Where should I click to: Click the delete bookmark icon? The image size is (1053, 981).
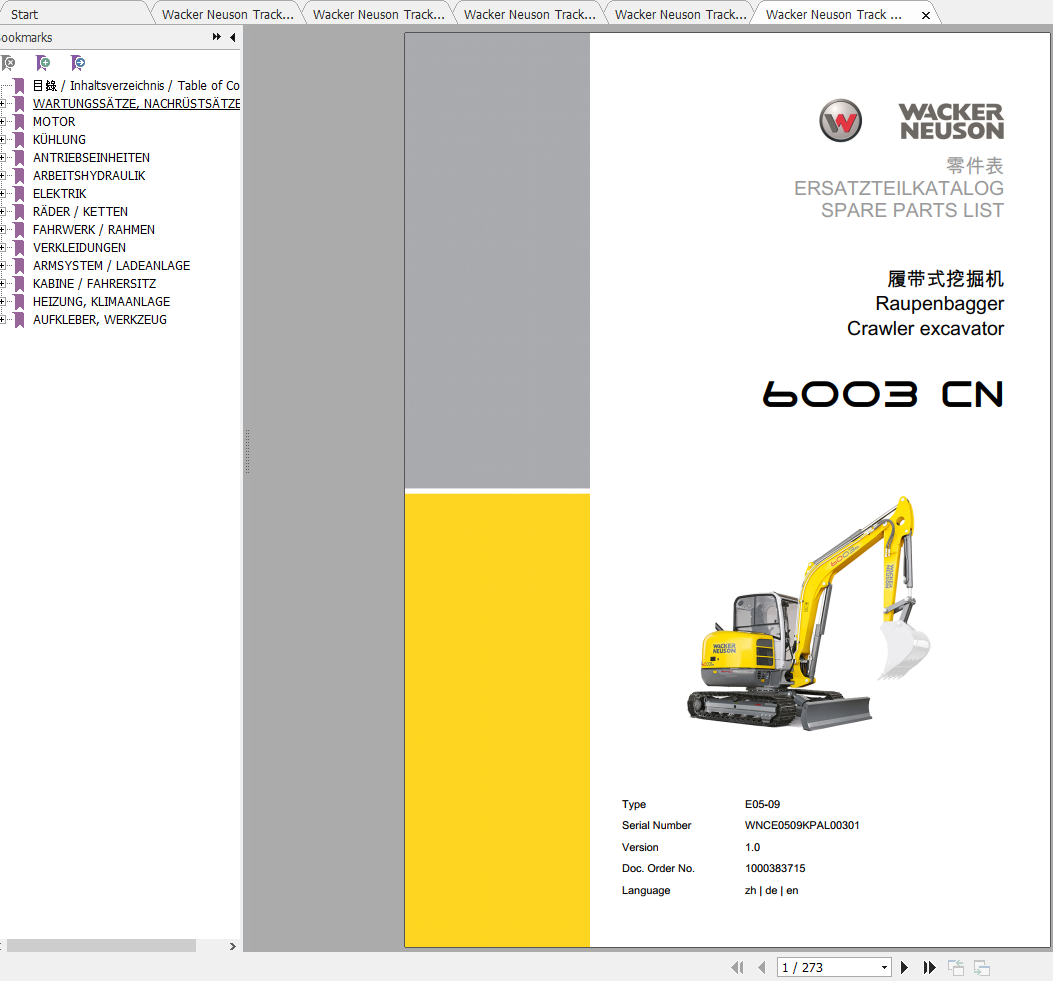tap(9, 63)
